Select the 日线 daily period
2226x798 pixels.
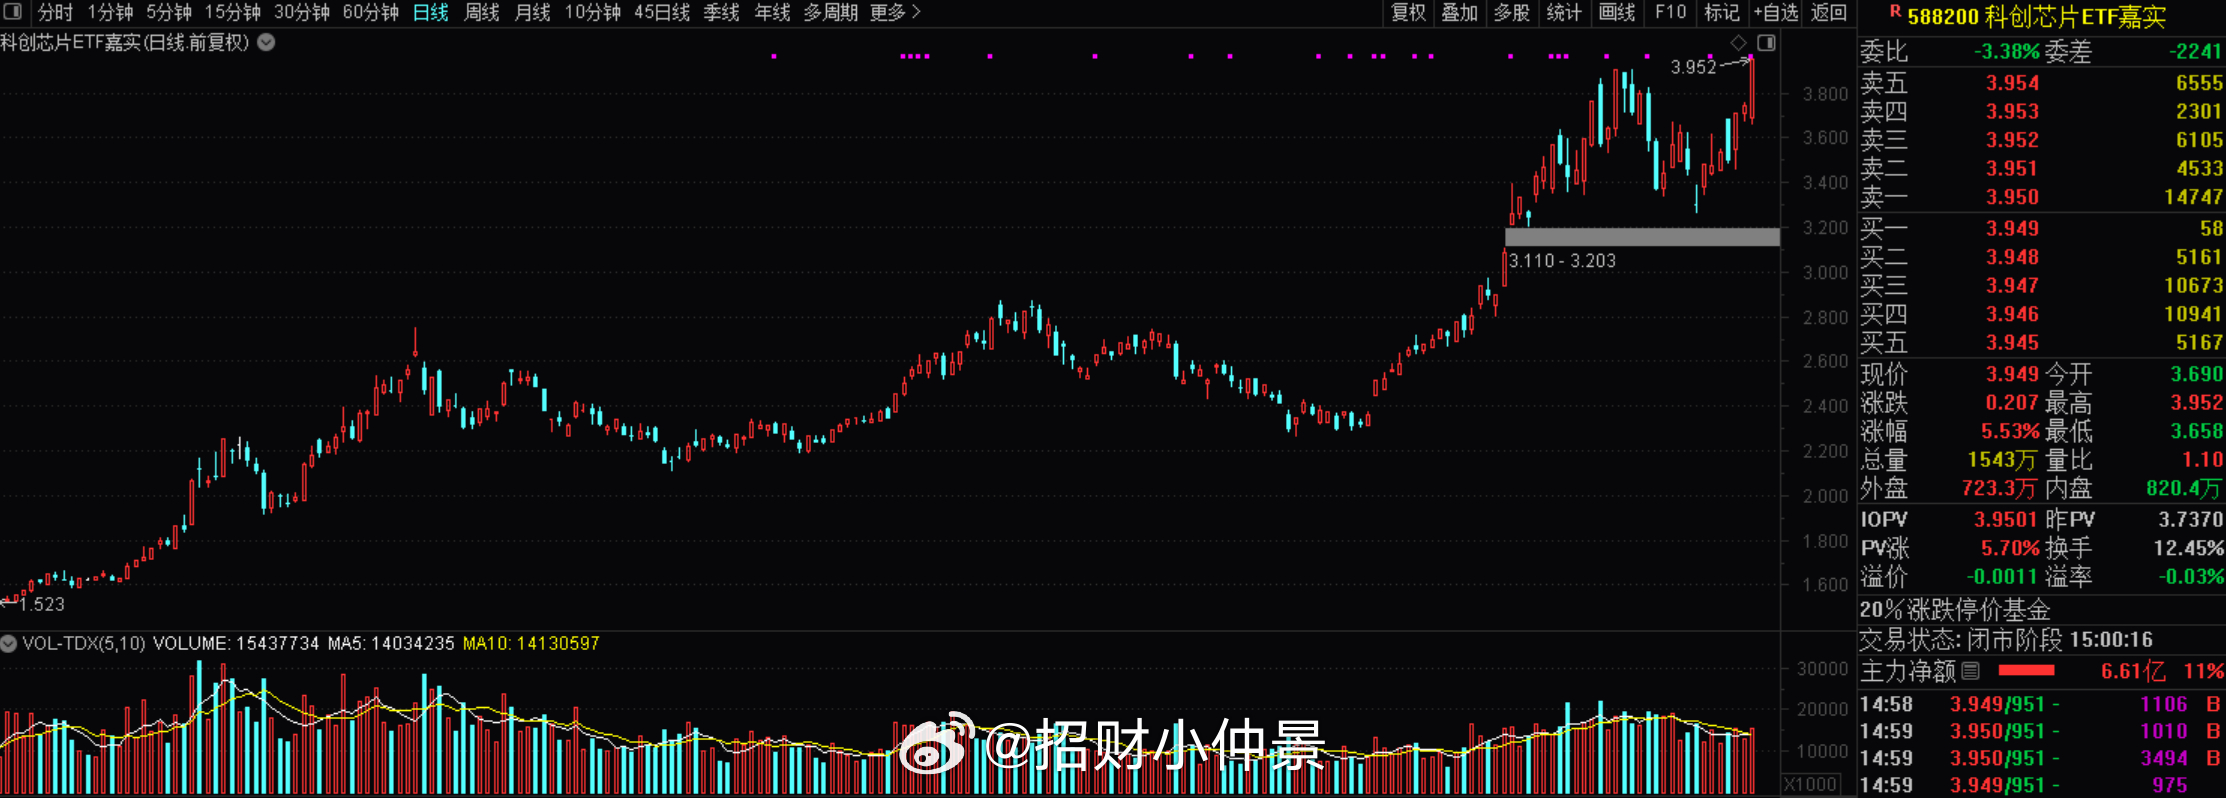(x=431, y=12)
